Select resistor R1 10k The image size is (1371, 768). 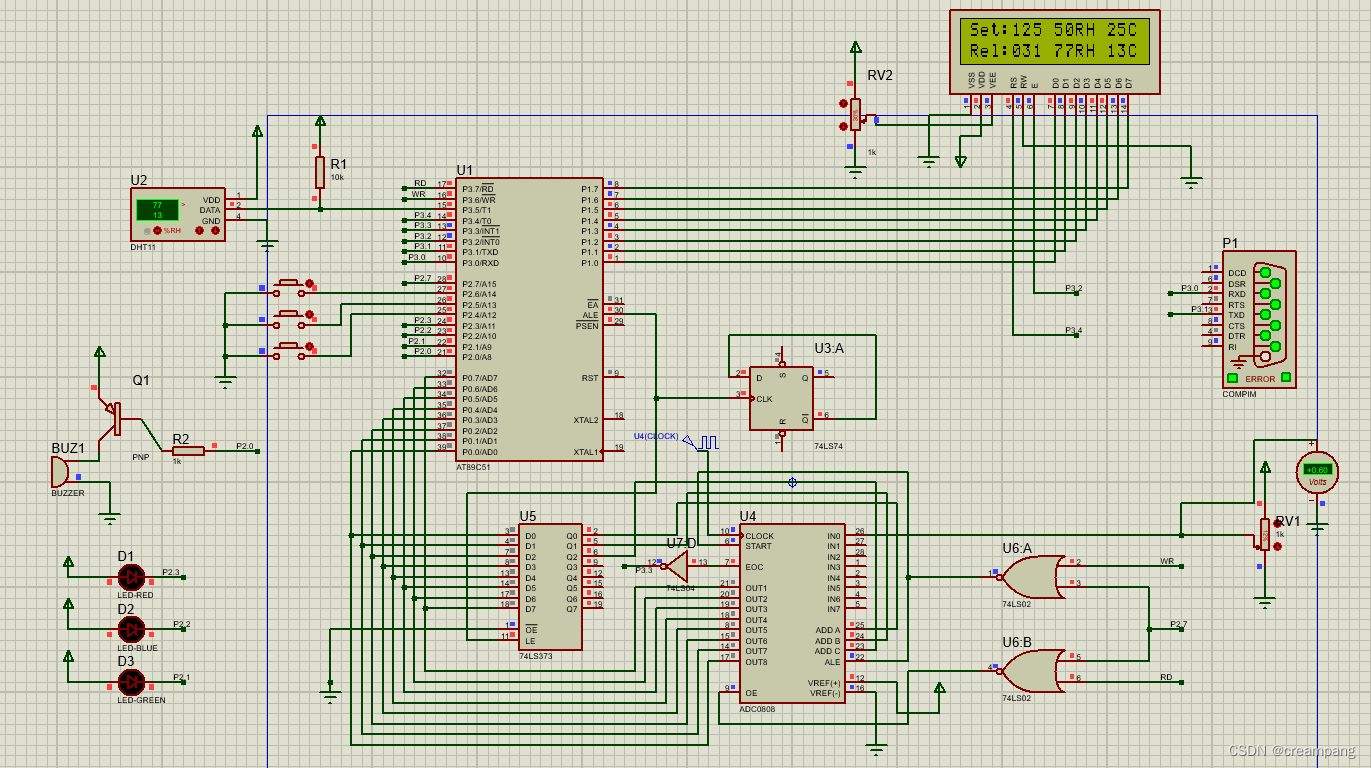tap(320, 172)
